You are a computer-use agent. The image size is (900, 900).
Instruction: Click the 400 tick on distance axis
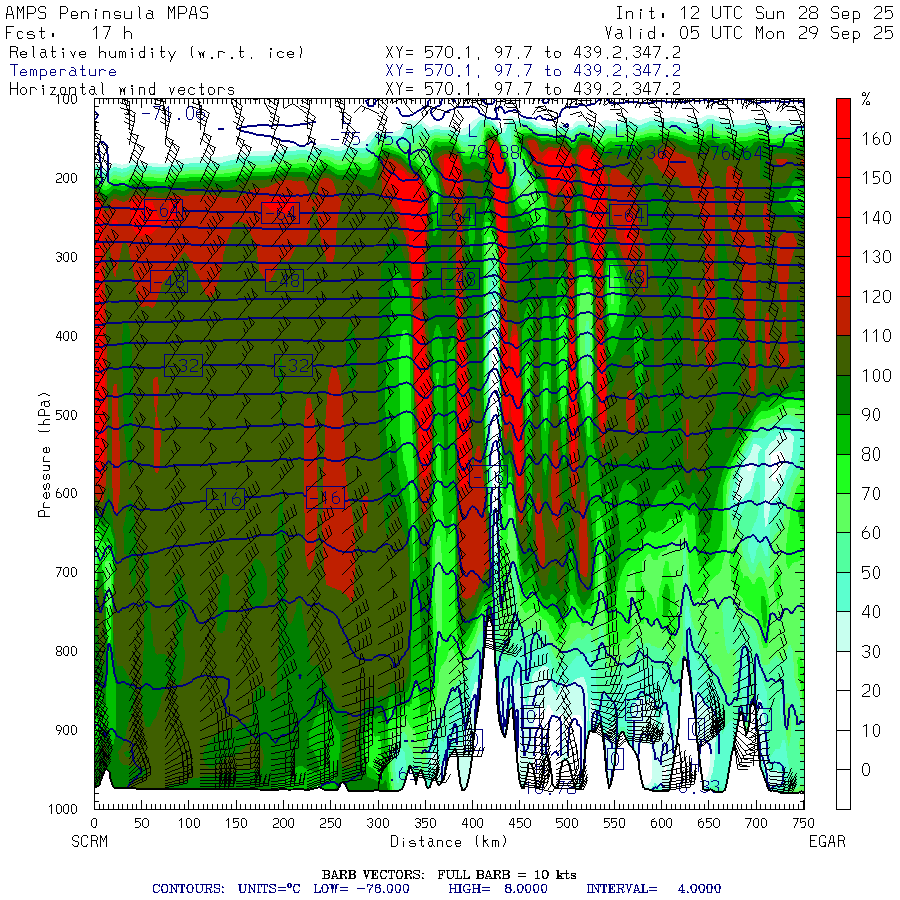pyautogui.click(x=472, y=823)
